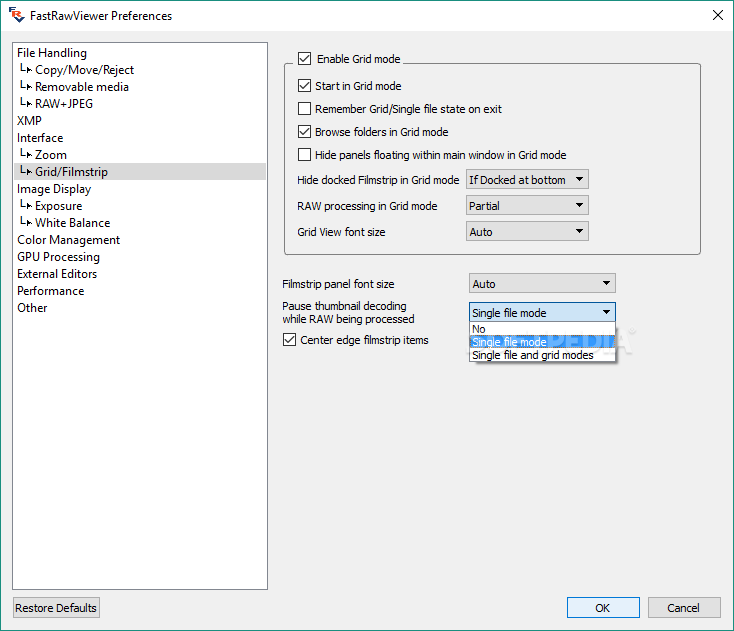Close the Preferences dialog window
This screenshot has height=631, width=734.
pyautogui.click(x=717, y=15)
